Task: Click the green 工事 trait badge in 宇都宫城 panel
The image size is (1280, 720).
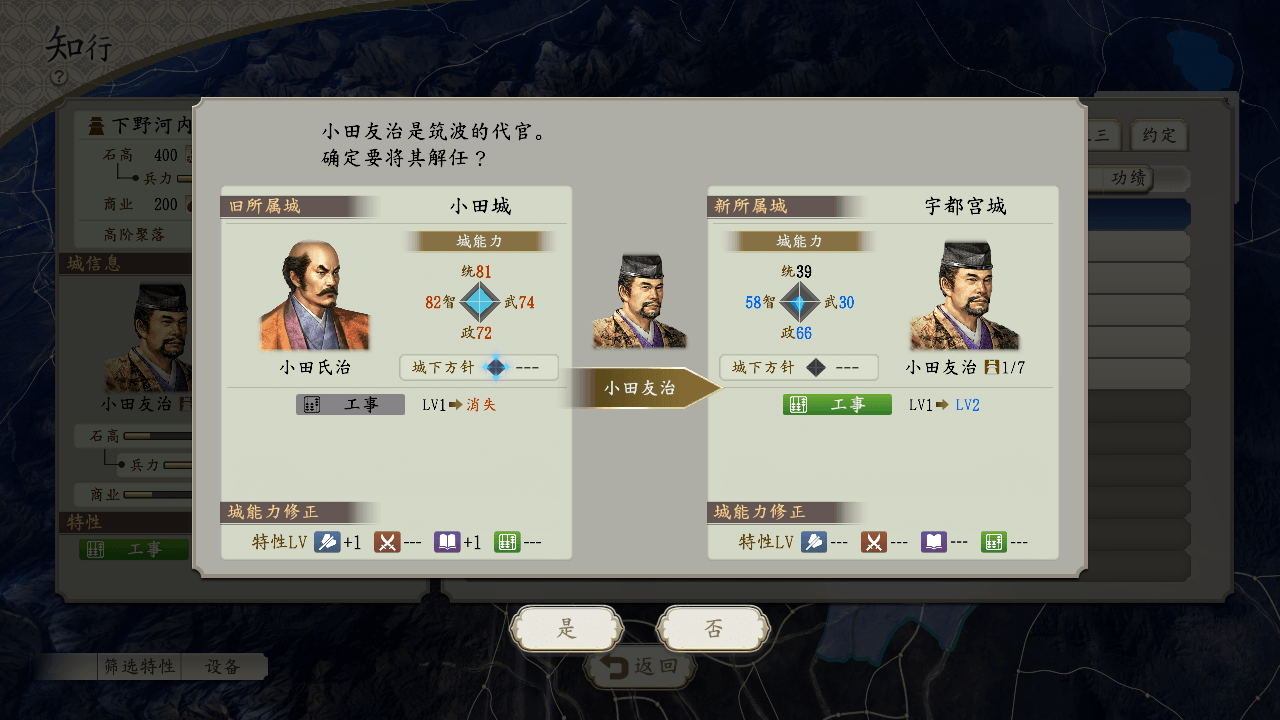Action: tap(837, 405)
